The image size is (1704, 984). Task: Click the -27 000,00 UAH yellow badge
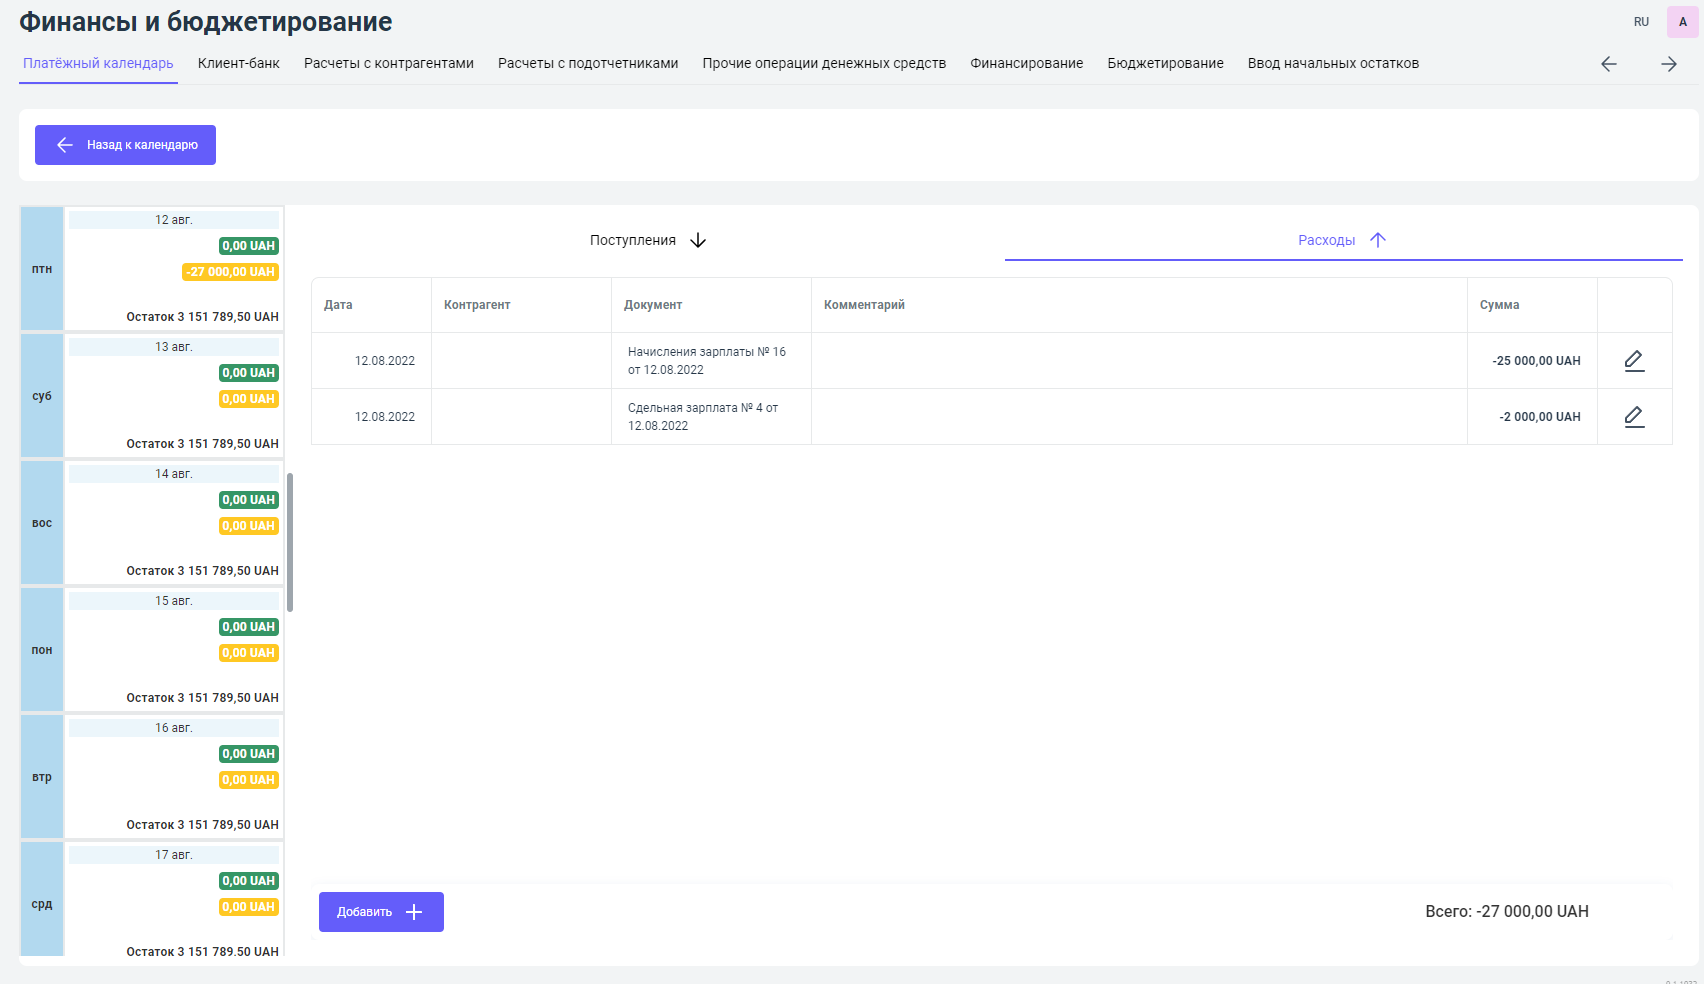pyautogui.click(x=230, y=272)
